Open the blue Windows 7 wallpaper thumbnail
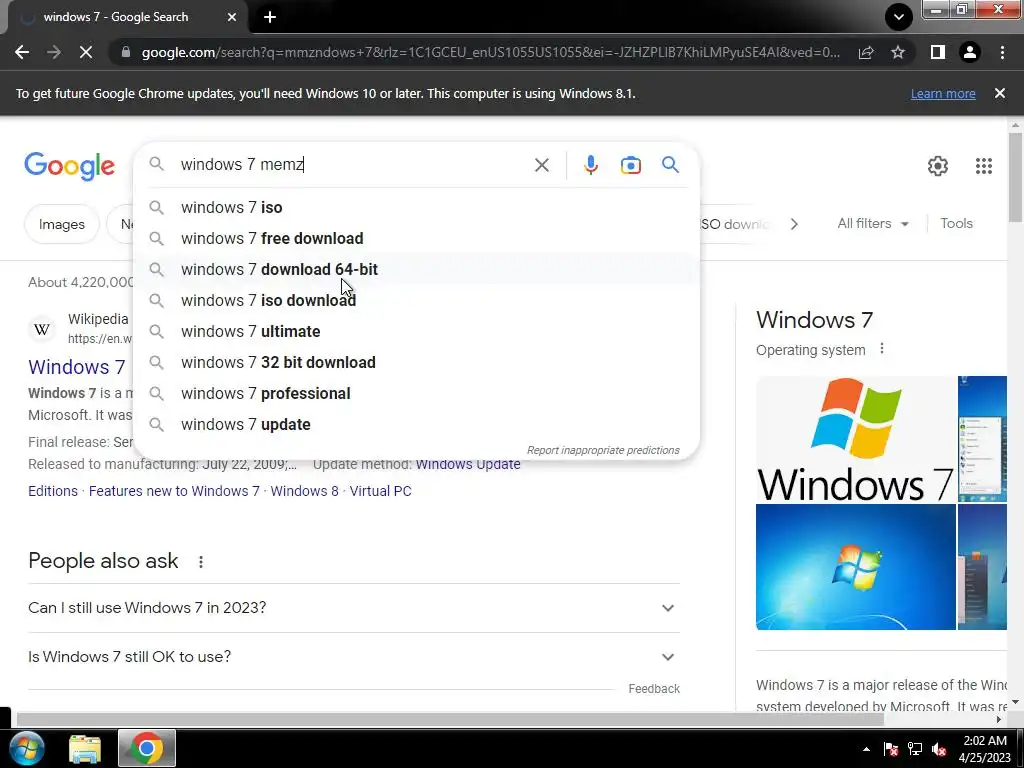This screenshot has width=1024, height=768. pos(856,567)
